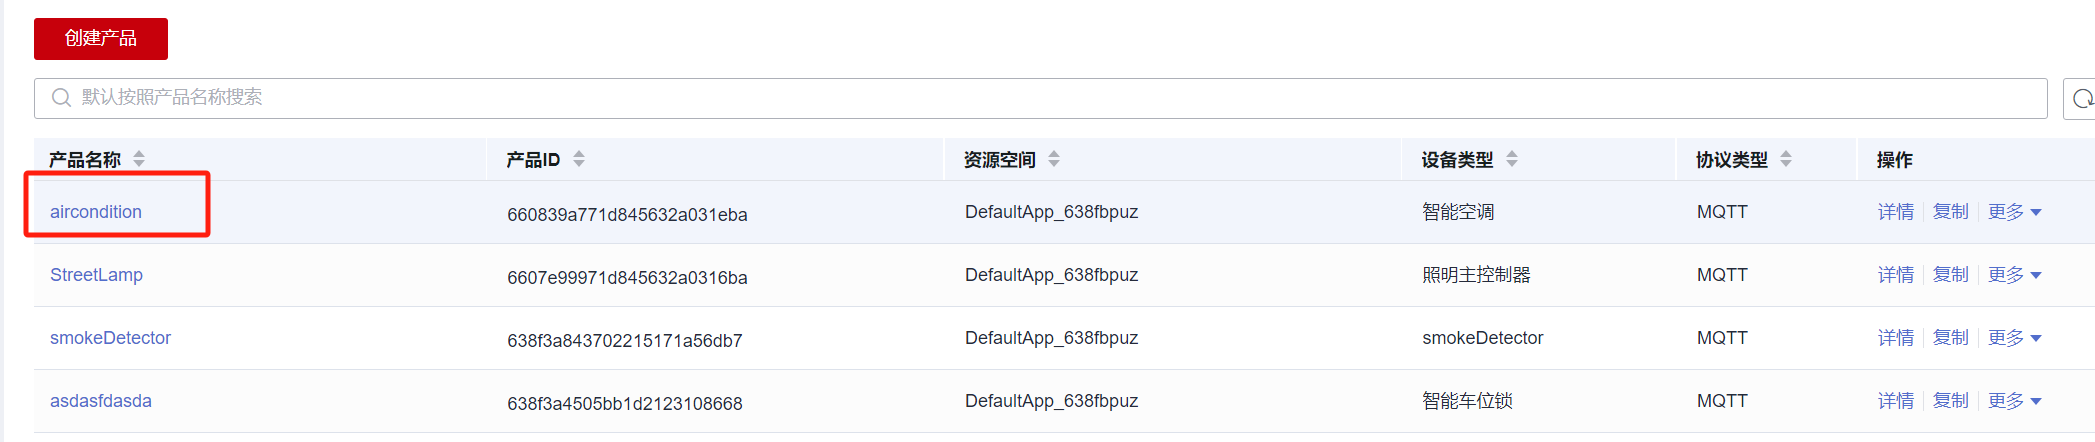Image resolution: width=2095 pixels, height=442 pixels.
Task: Expand 更多 menu for aircondition row
Action: click(x=2014, y=212)
